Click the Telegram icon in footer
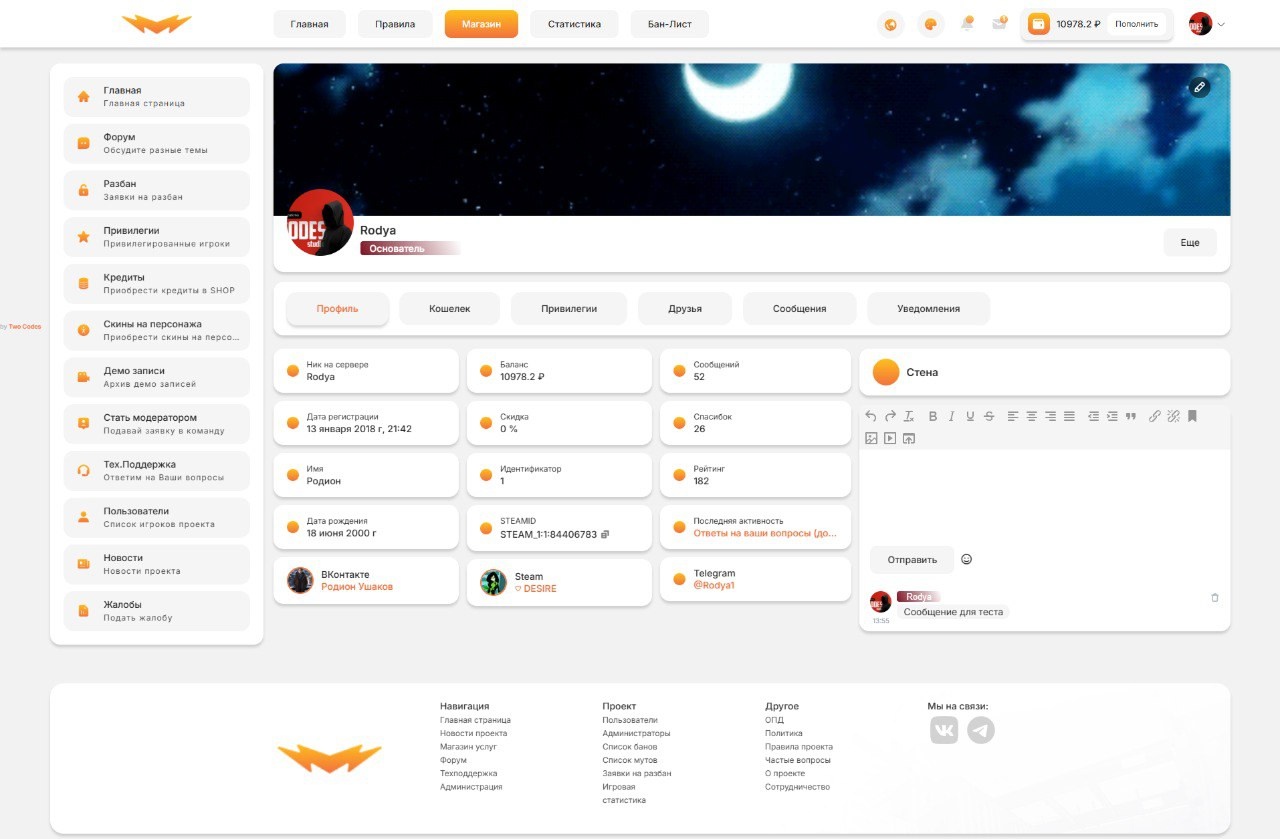Viewport: 1280px width, 839px height. (981, 731)
